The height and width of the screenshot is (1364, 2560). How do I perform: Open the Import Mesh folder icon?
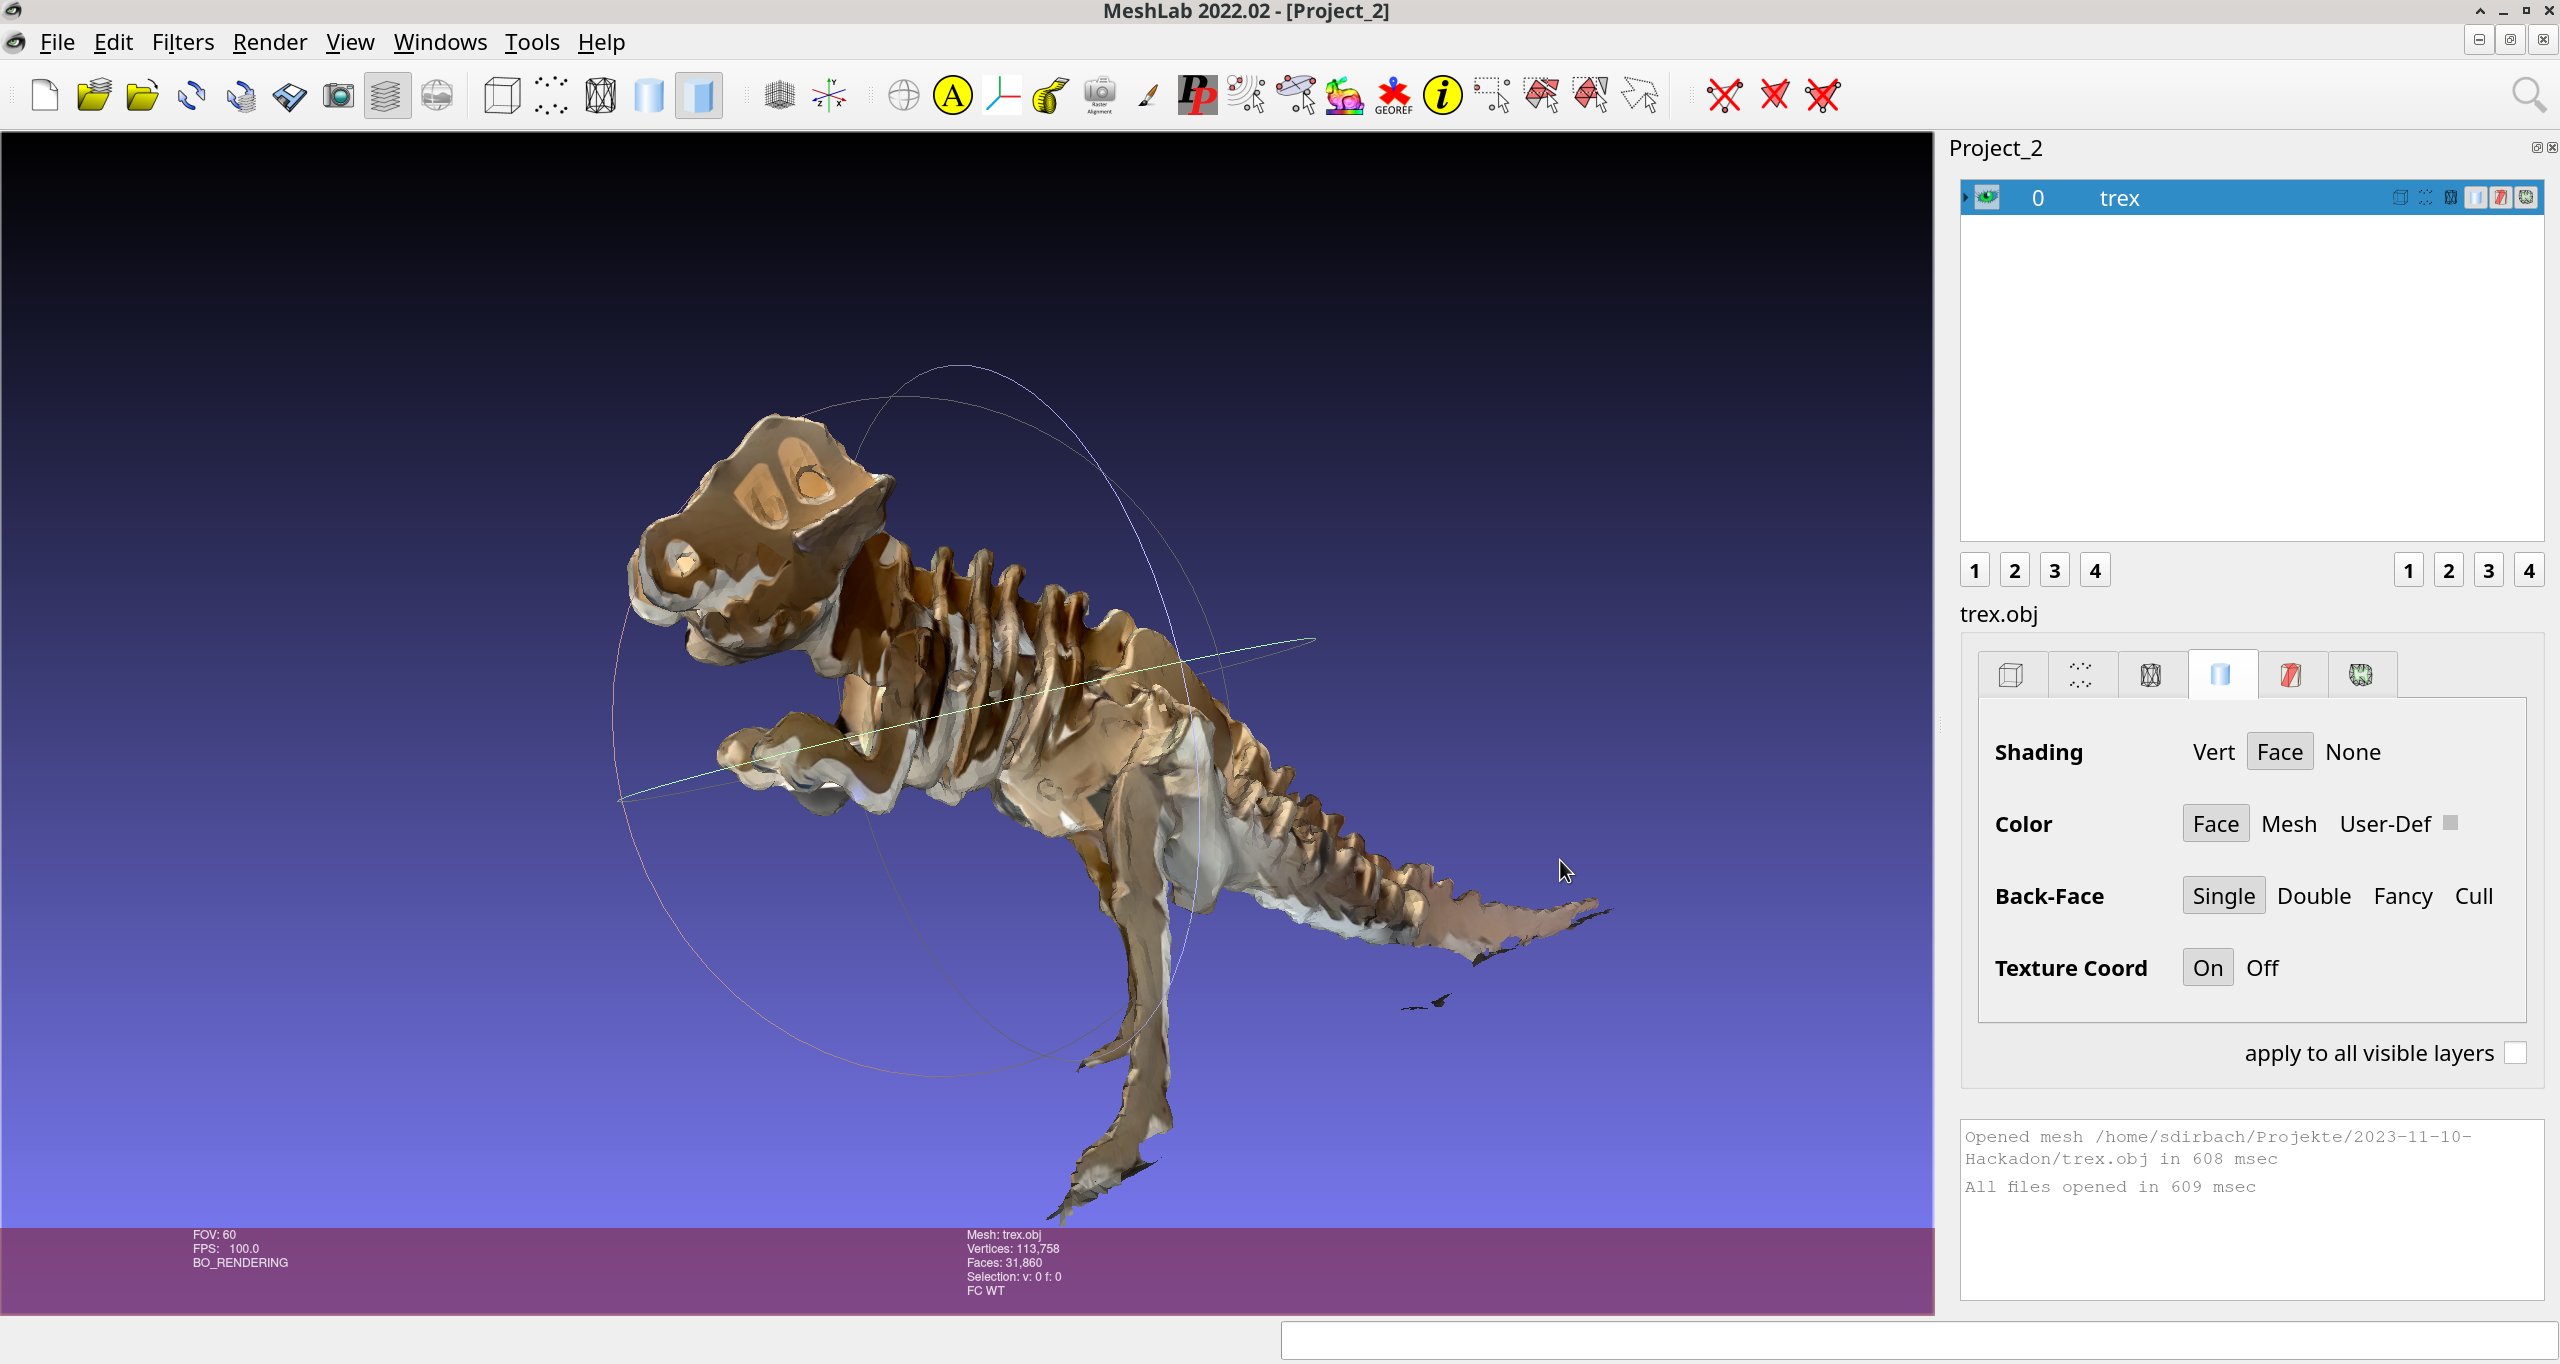(x=142, y=96)
